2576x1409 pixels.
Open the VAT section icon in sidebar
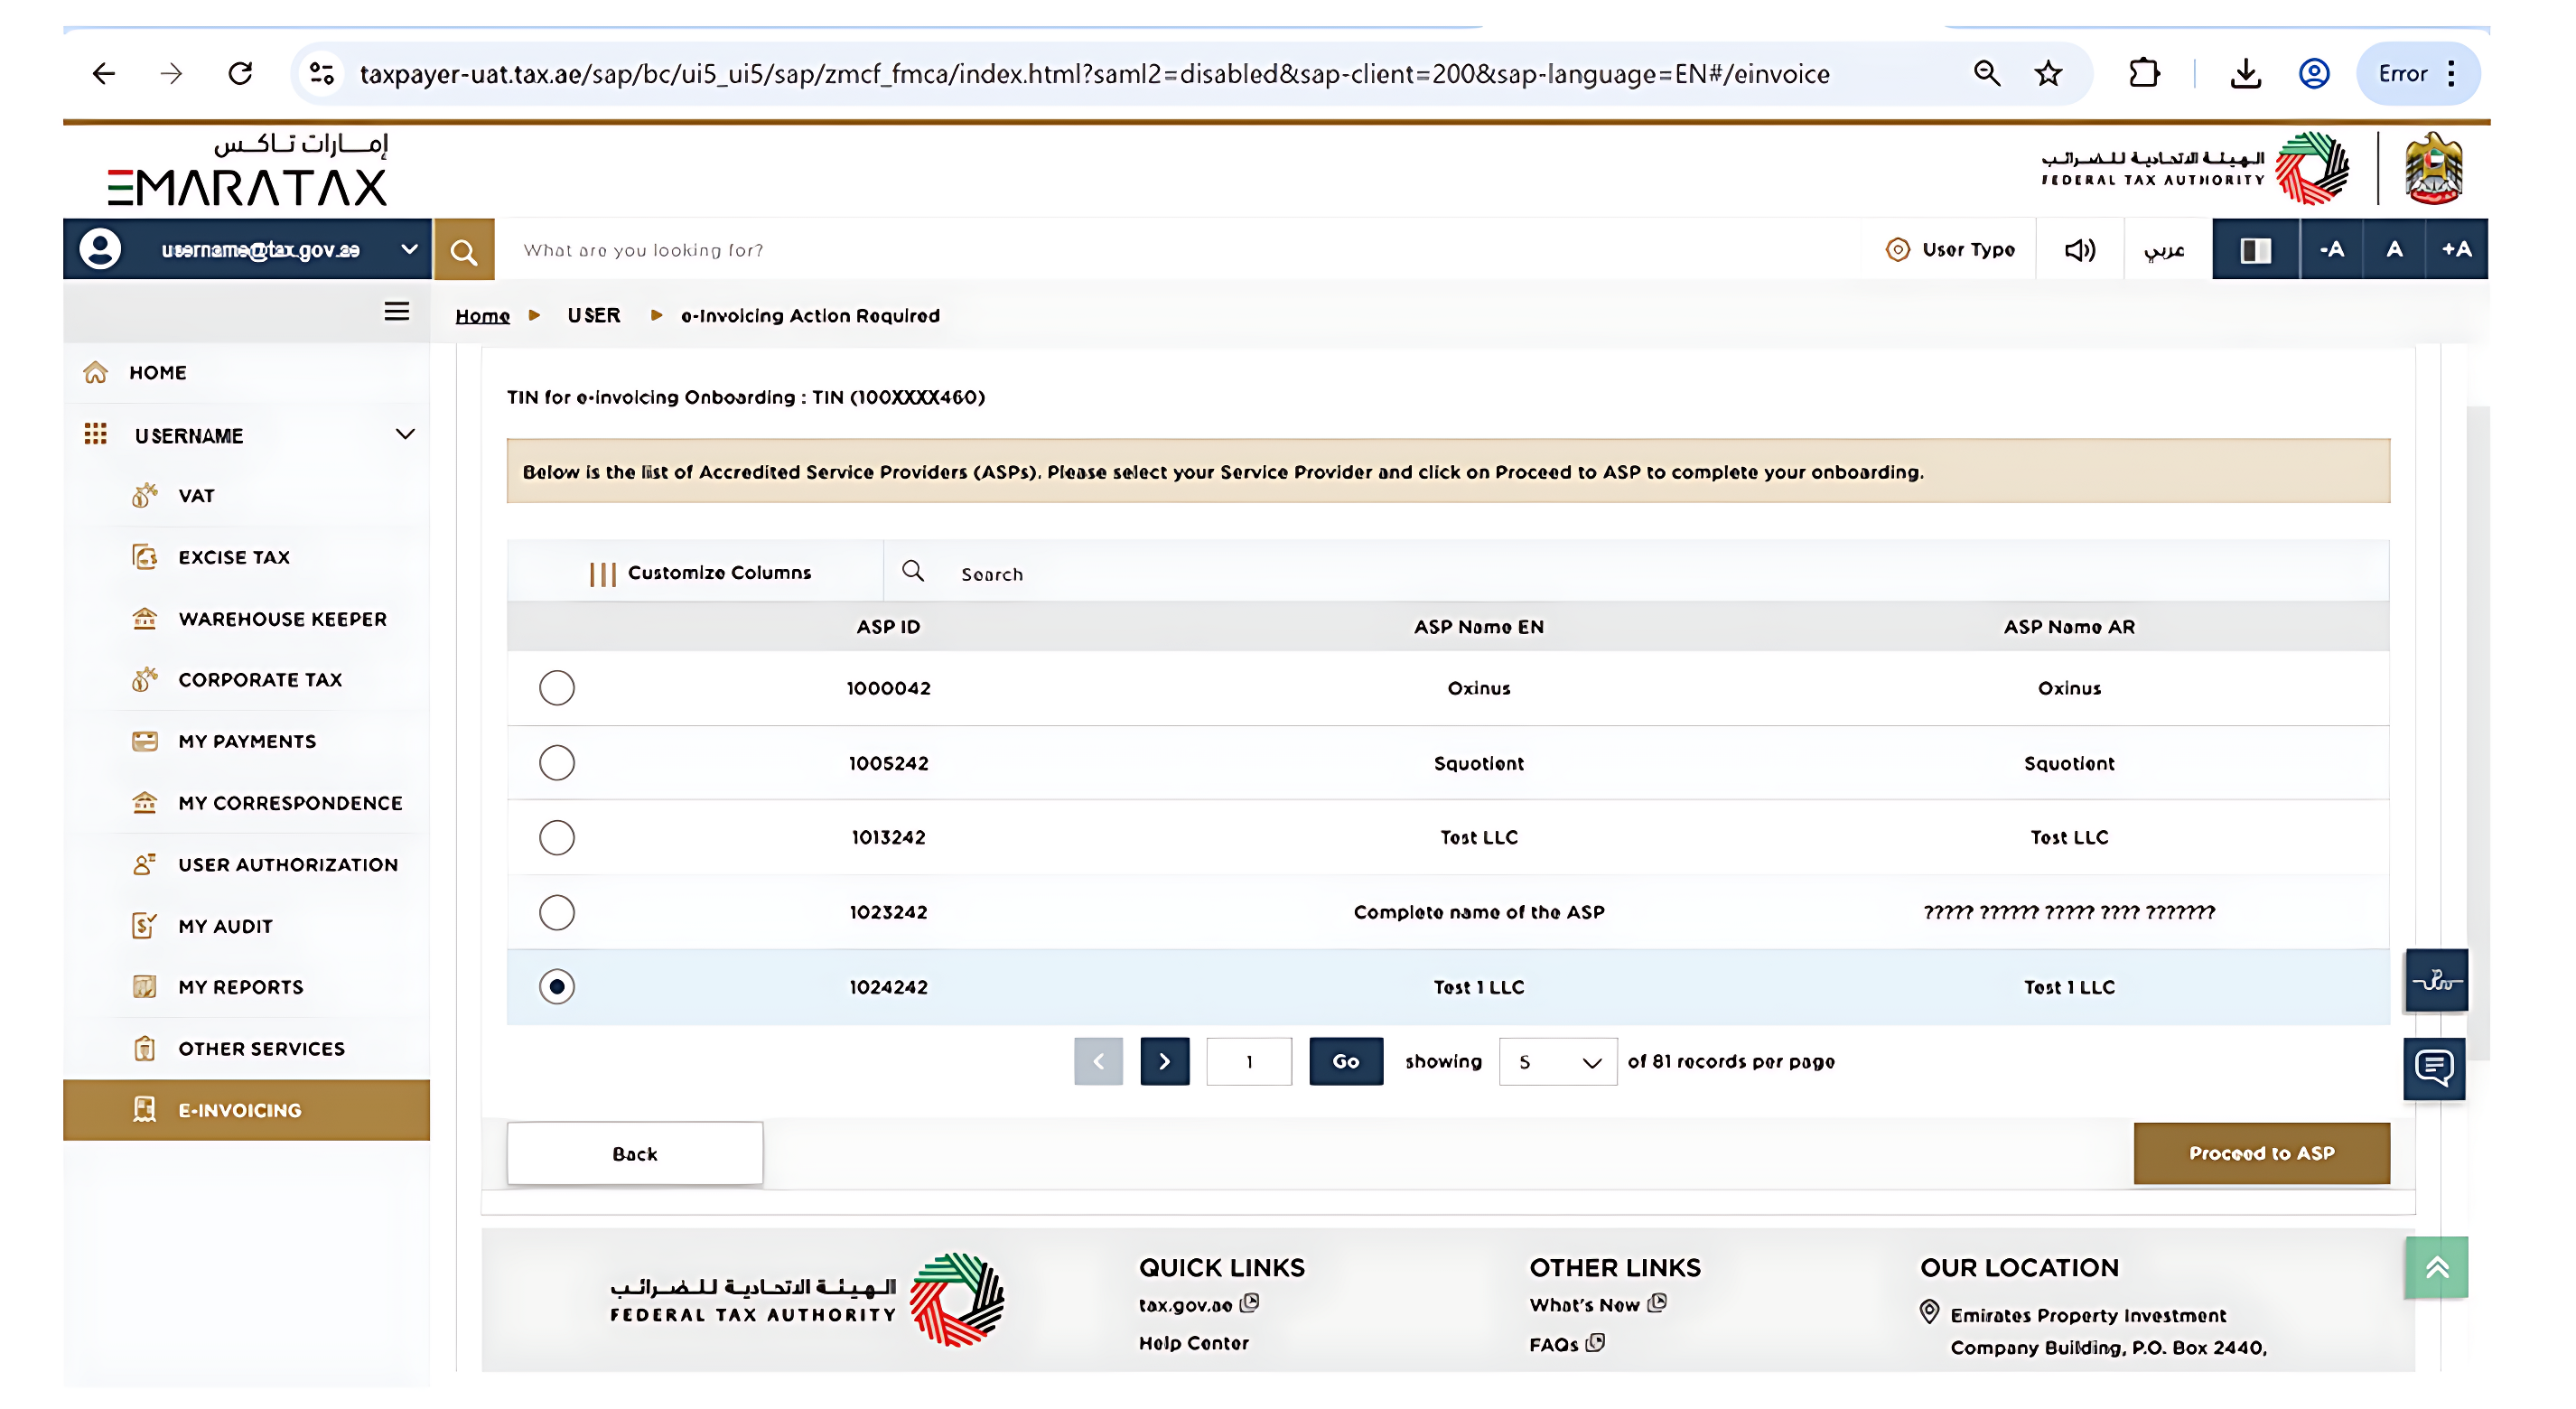click(x=146, y=495)
